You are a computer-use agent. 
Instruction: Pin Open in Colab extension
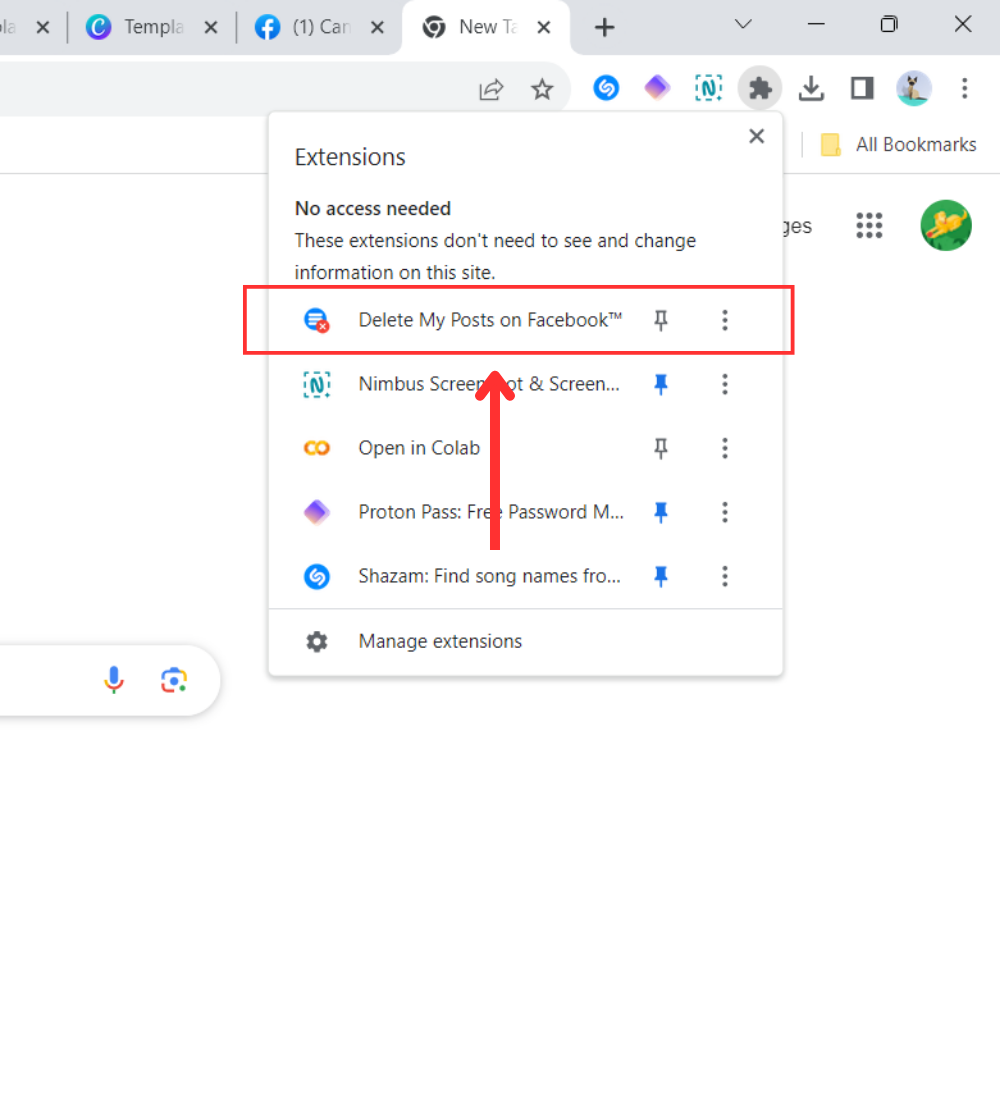coord(660,448)
